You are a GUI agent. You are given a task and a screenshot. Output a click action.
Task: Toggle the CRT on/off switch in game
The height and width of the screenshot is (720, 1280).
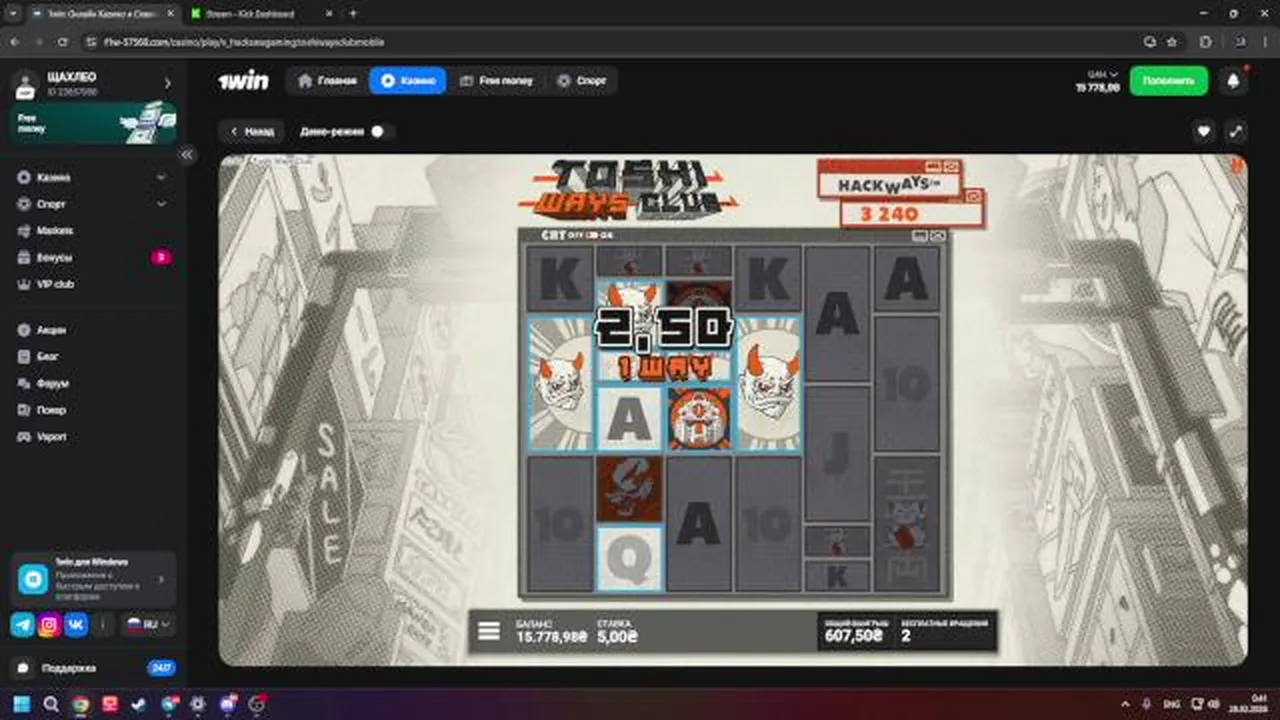click(x=591, y=236)
